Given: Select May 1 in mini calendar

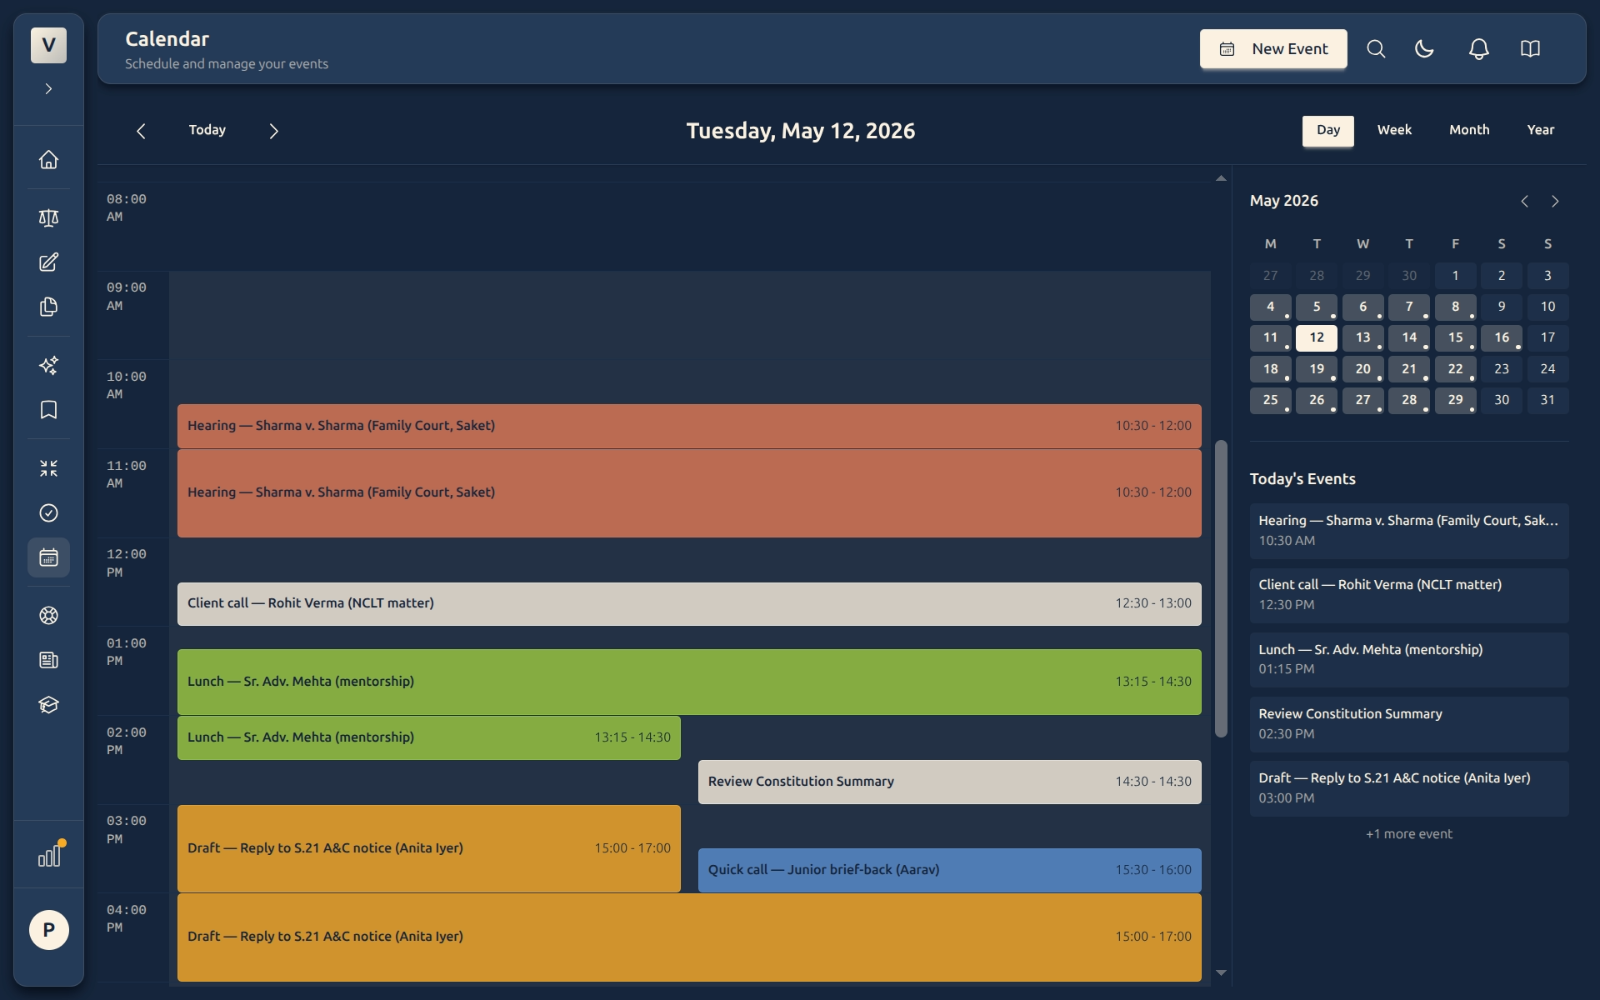Looking at the screenshot, I should [1455, 276].
